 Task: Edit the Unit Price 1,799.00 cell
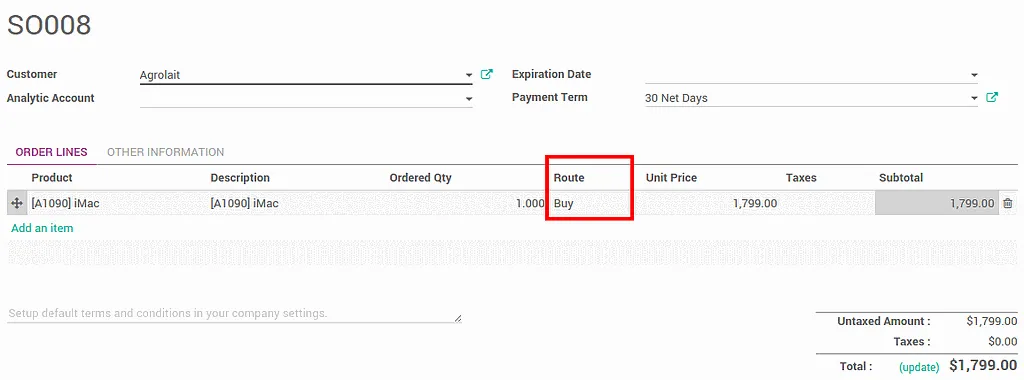pyautogui.click(x=711, y=203)
